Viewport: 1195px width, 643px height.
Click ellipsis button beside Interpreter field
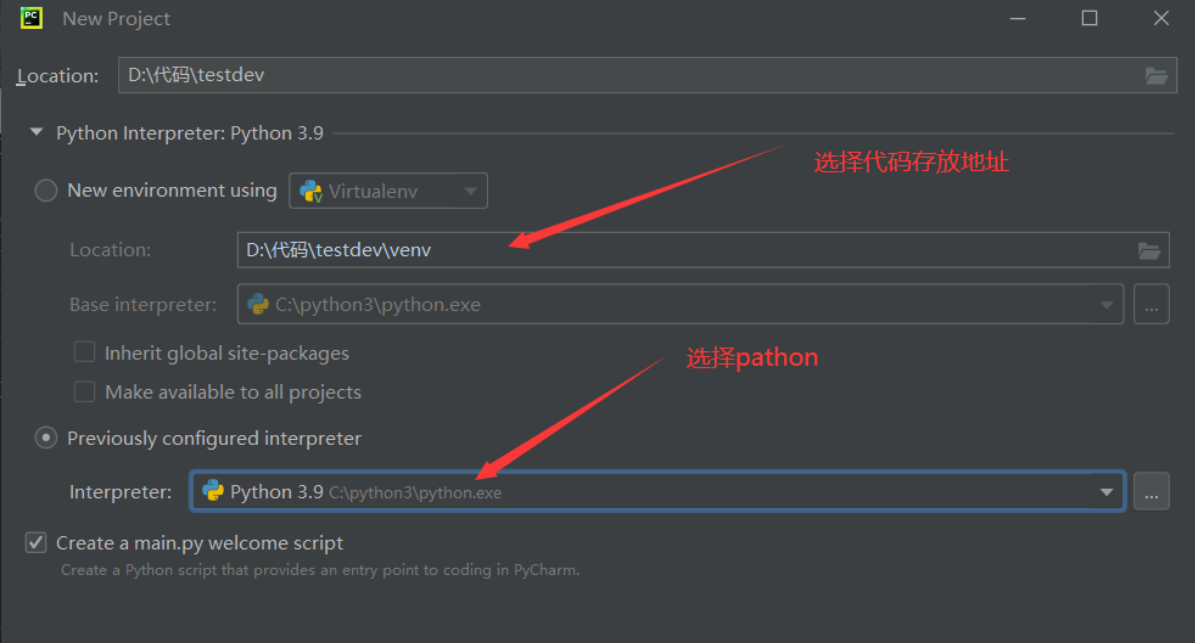[1151, 492]
